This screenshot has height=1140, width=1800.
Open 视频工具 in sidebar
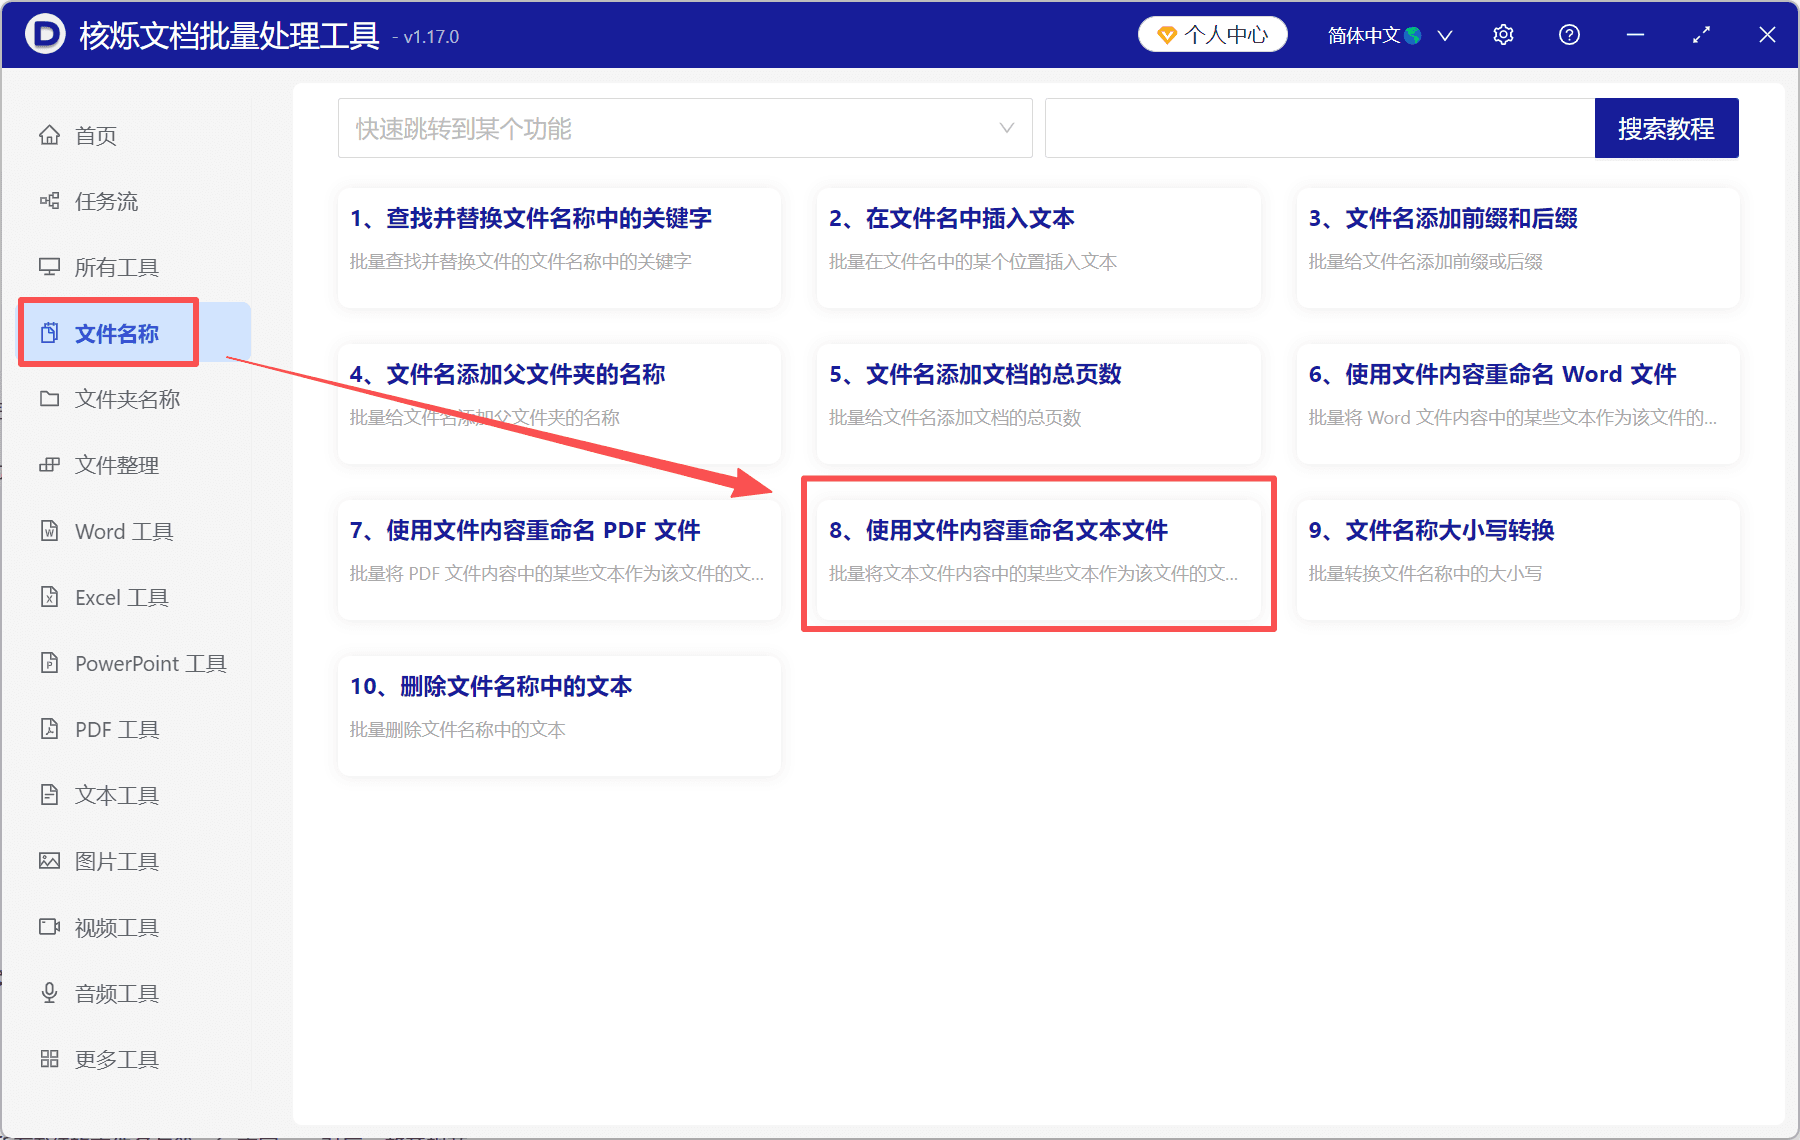coord(116,927)
